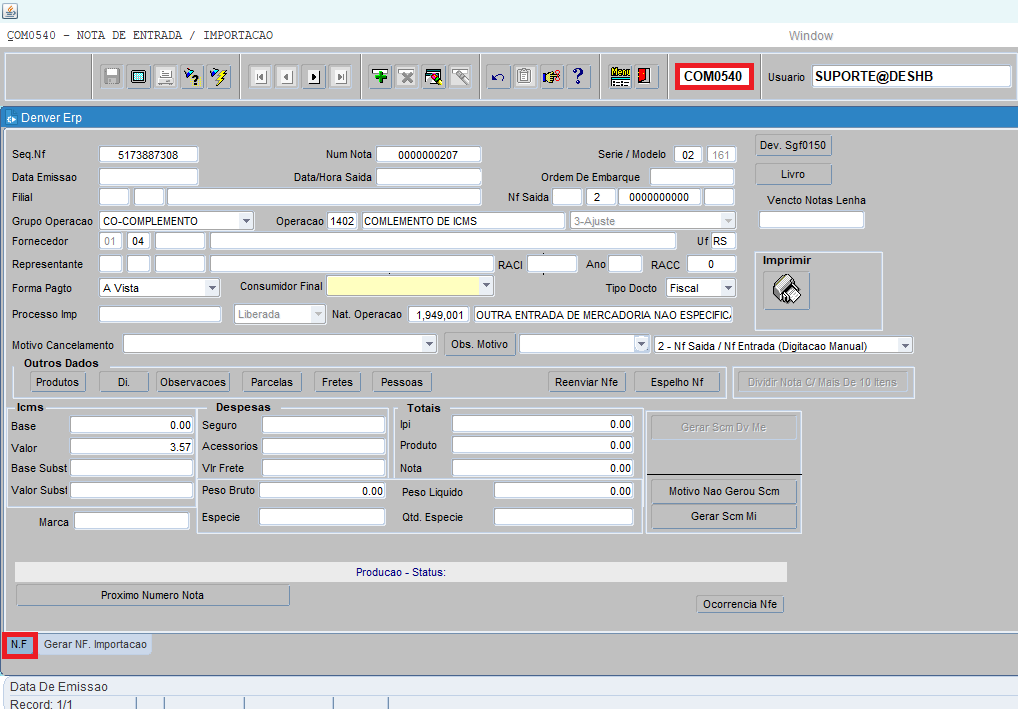
Task: Click the Fretes button
Action: 338,382
